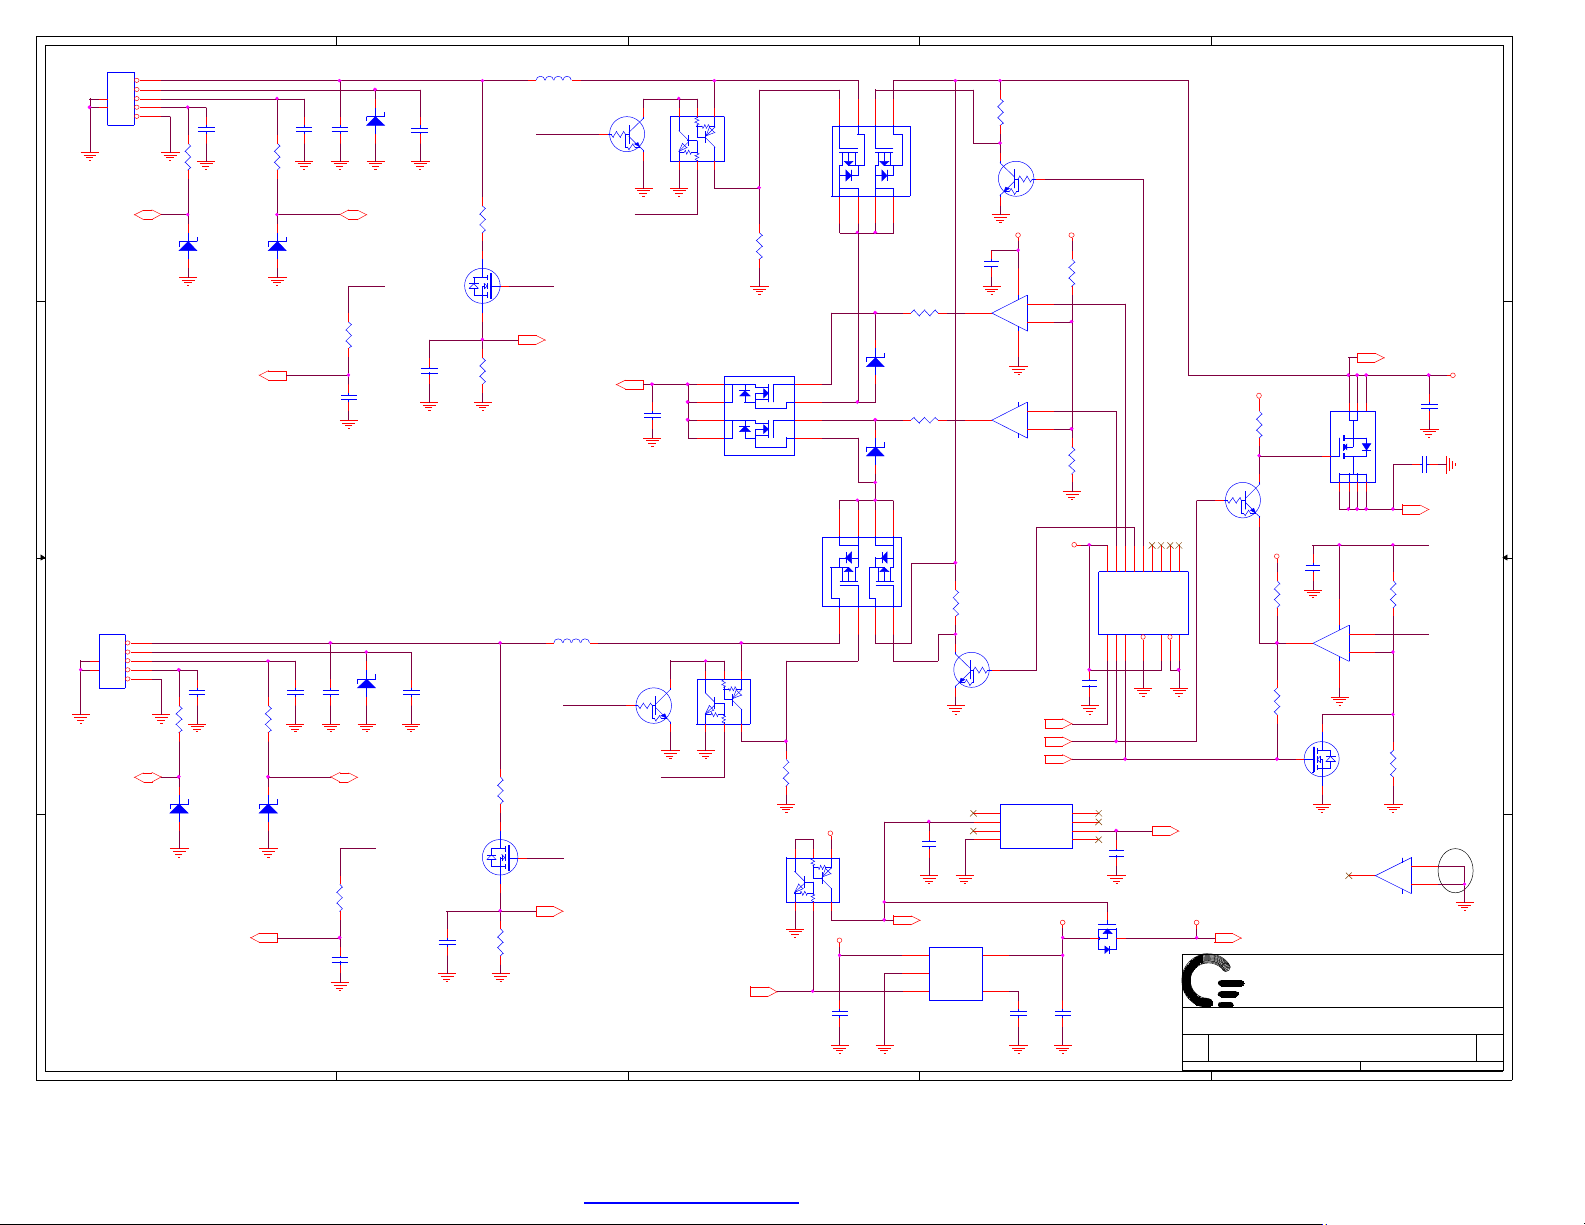The image size is (1585, 1225).
Task: Select the IC with five no-connect pins on top
Action: [x=1143, y=603]
